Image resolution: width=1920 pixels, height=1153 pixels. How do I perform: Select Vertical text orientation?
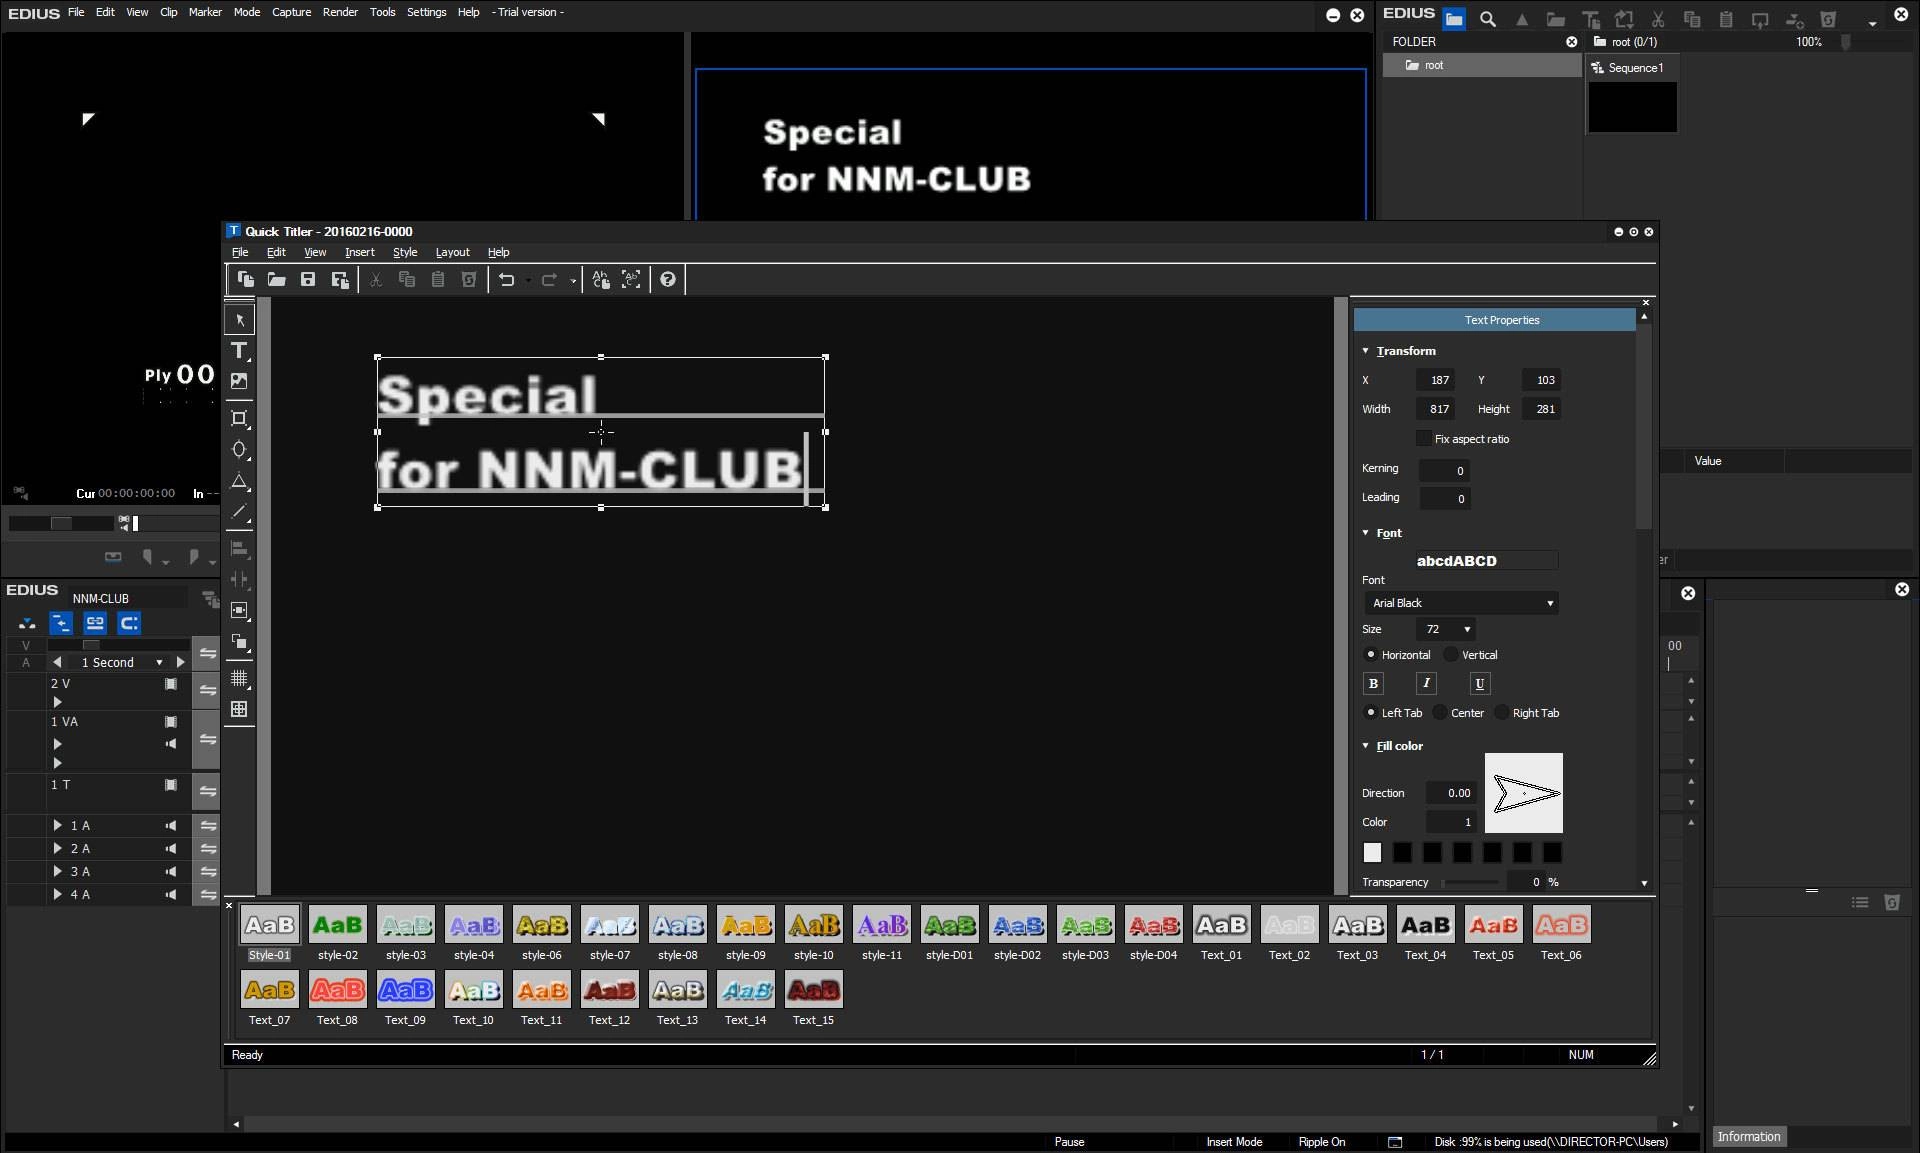(1451, 655)
